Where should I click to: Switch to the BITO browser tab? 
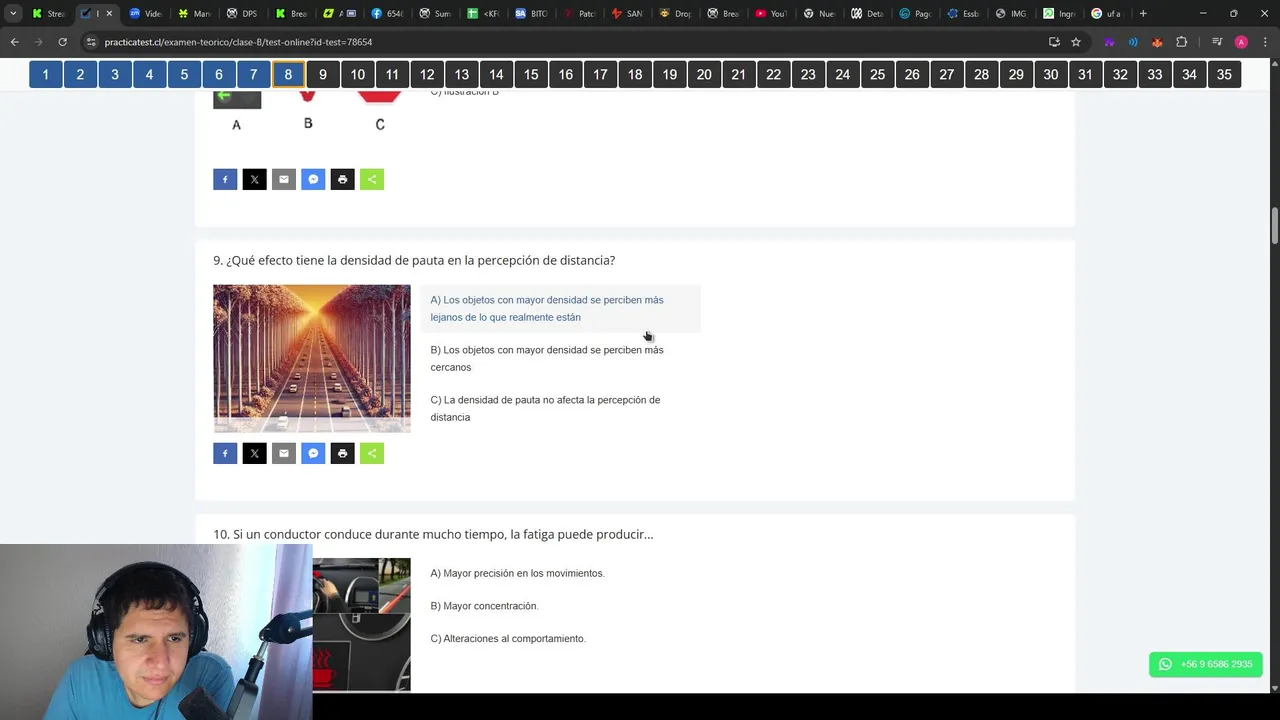pos(531,14)
